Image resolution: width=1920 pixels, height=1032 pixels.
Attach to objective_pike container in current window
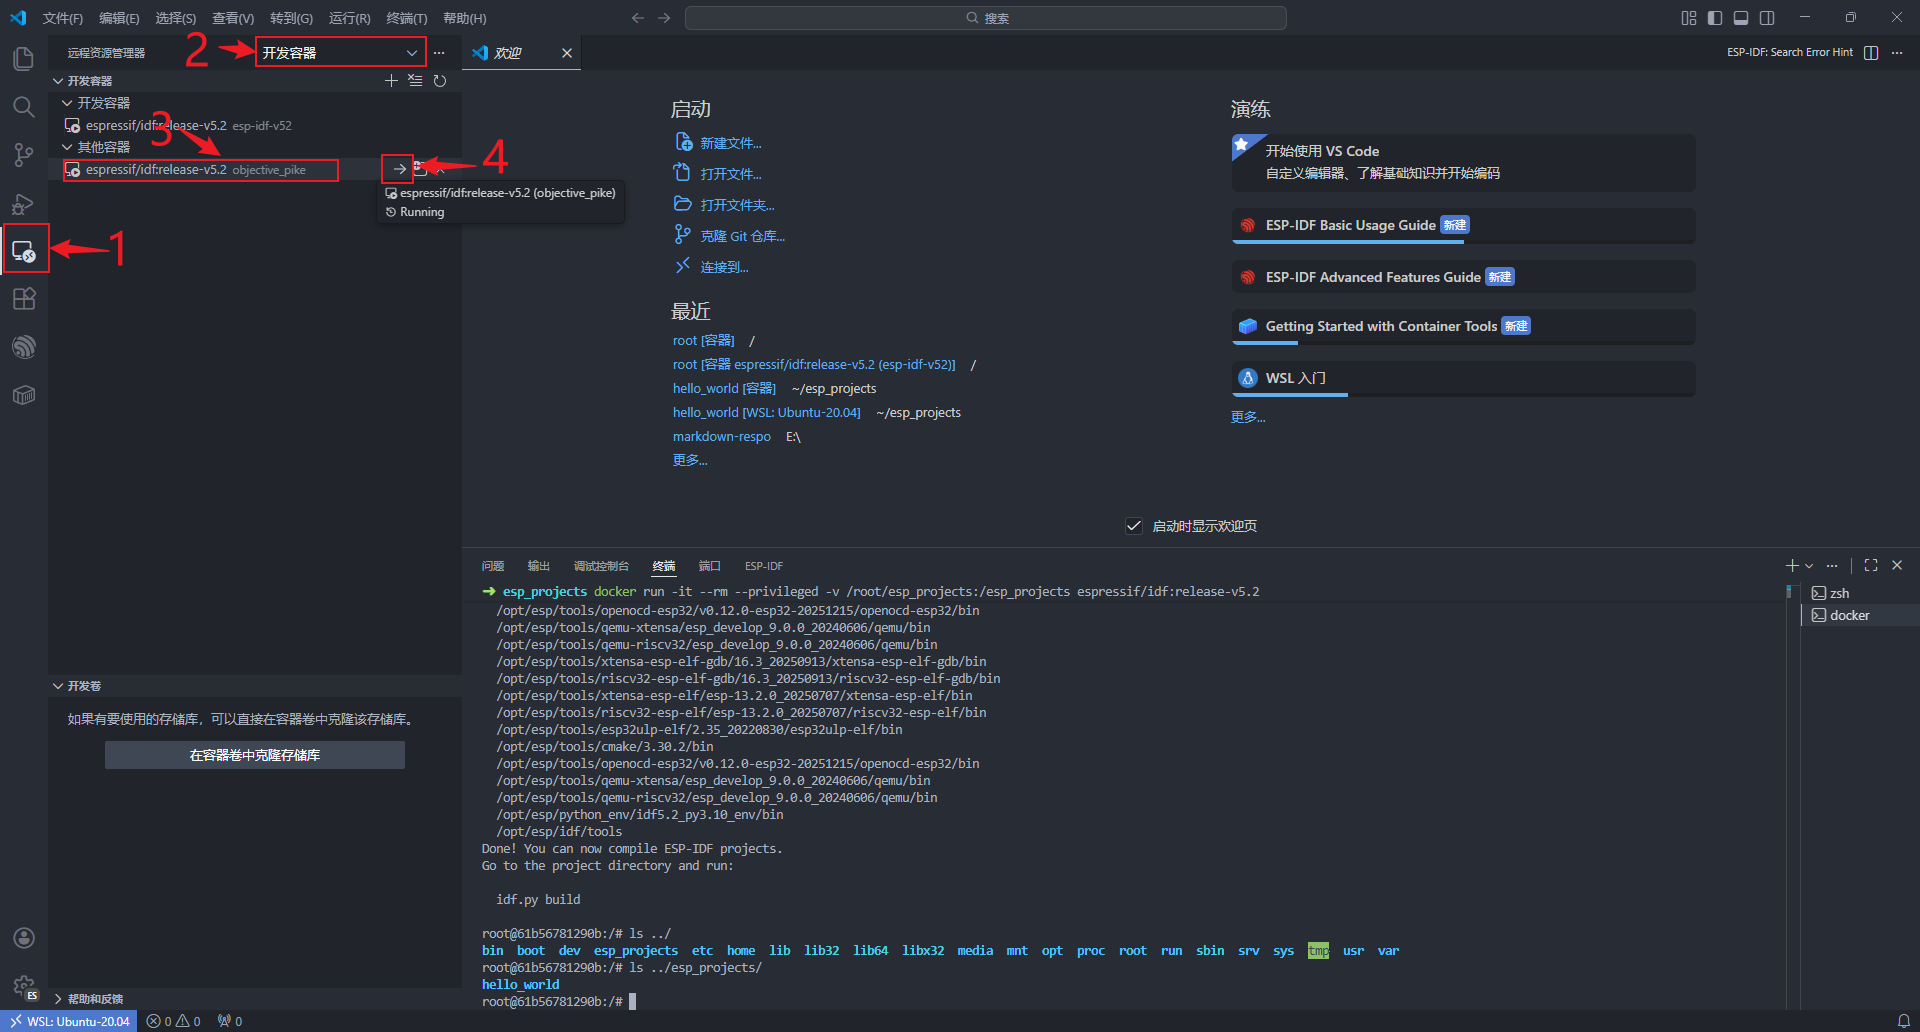point(399,169)
